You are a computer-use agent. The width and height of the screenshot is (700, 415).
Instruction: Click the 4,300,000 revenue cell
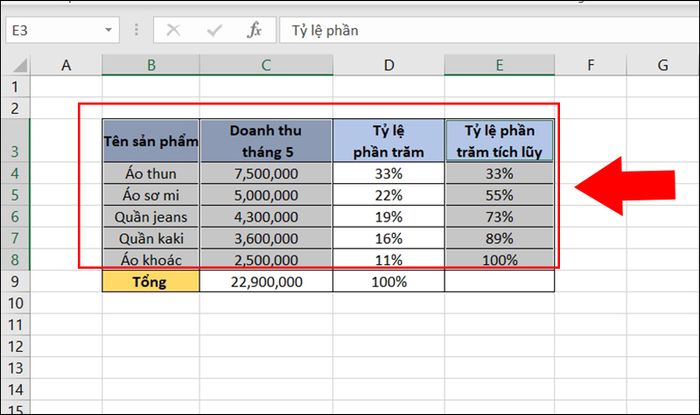pos(266,216)
